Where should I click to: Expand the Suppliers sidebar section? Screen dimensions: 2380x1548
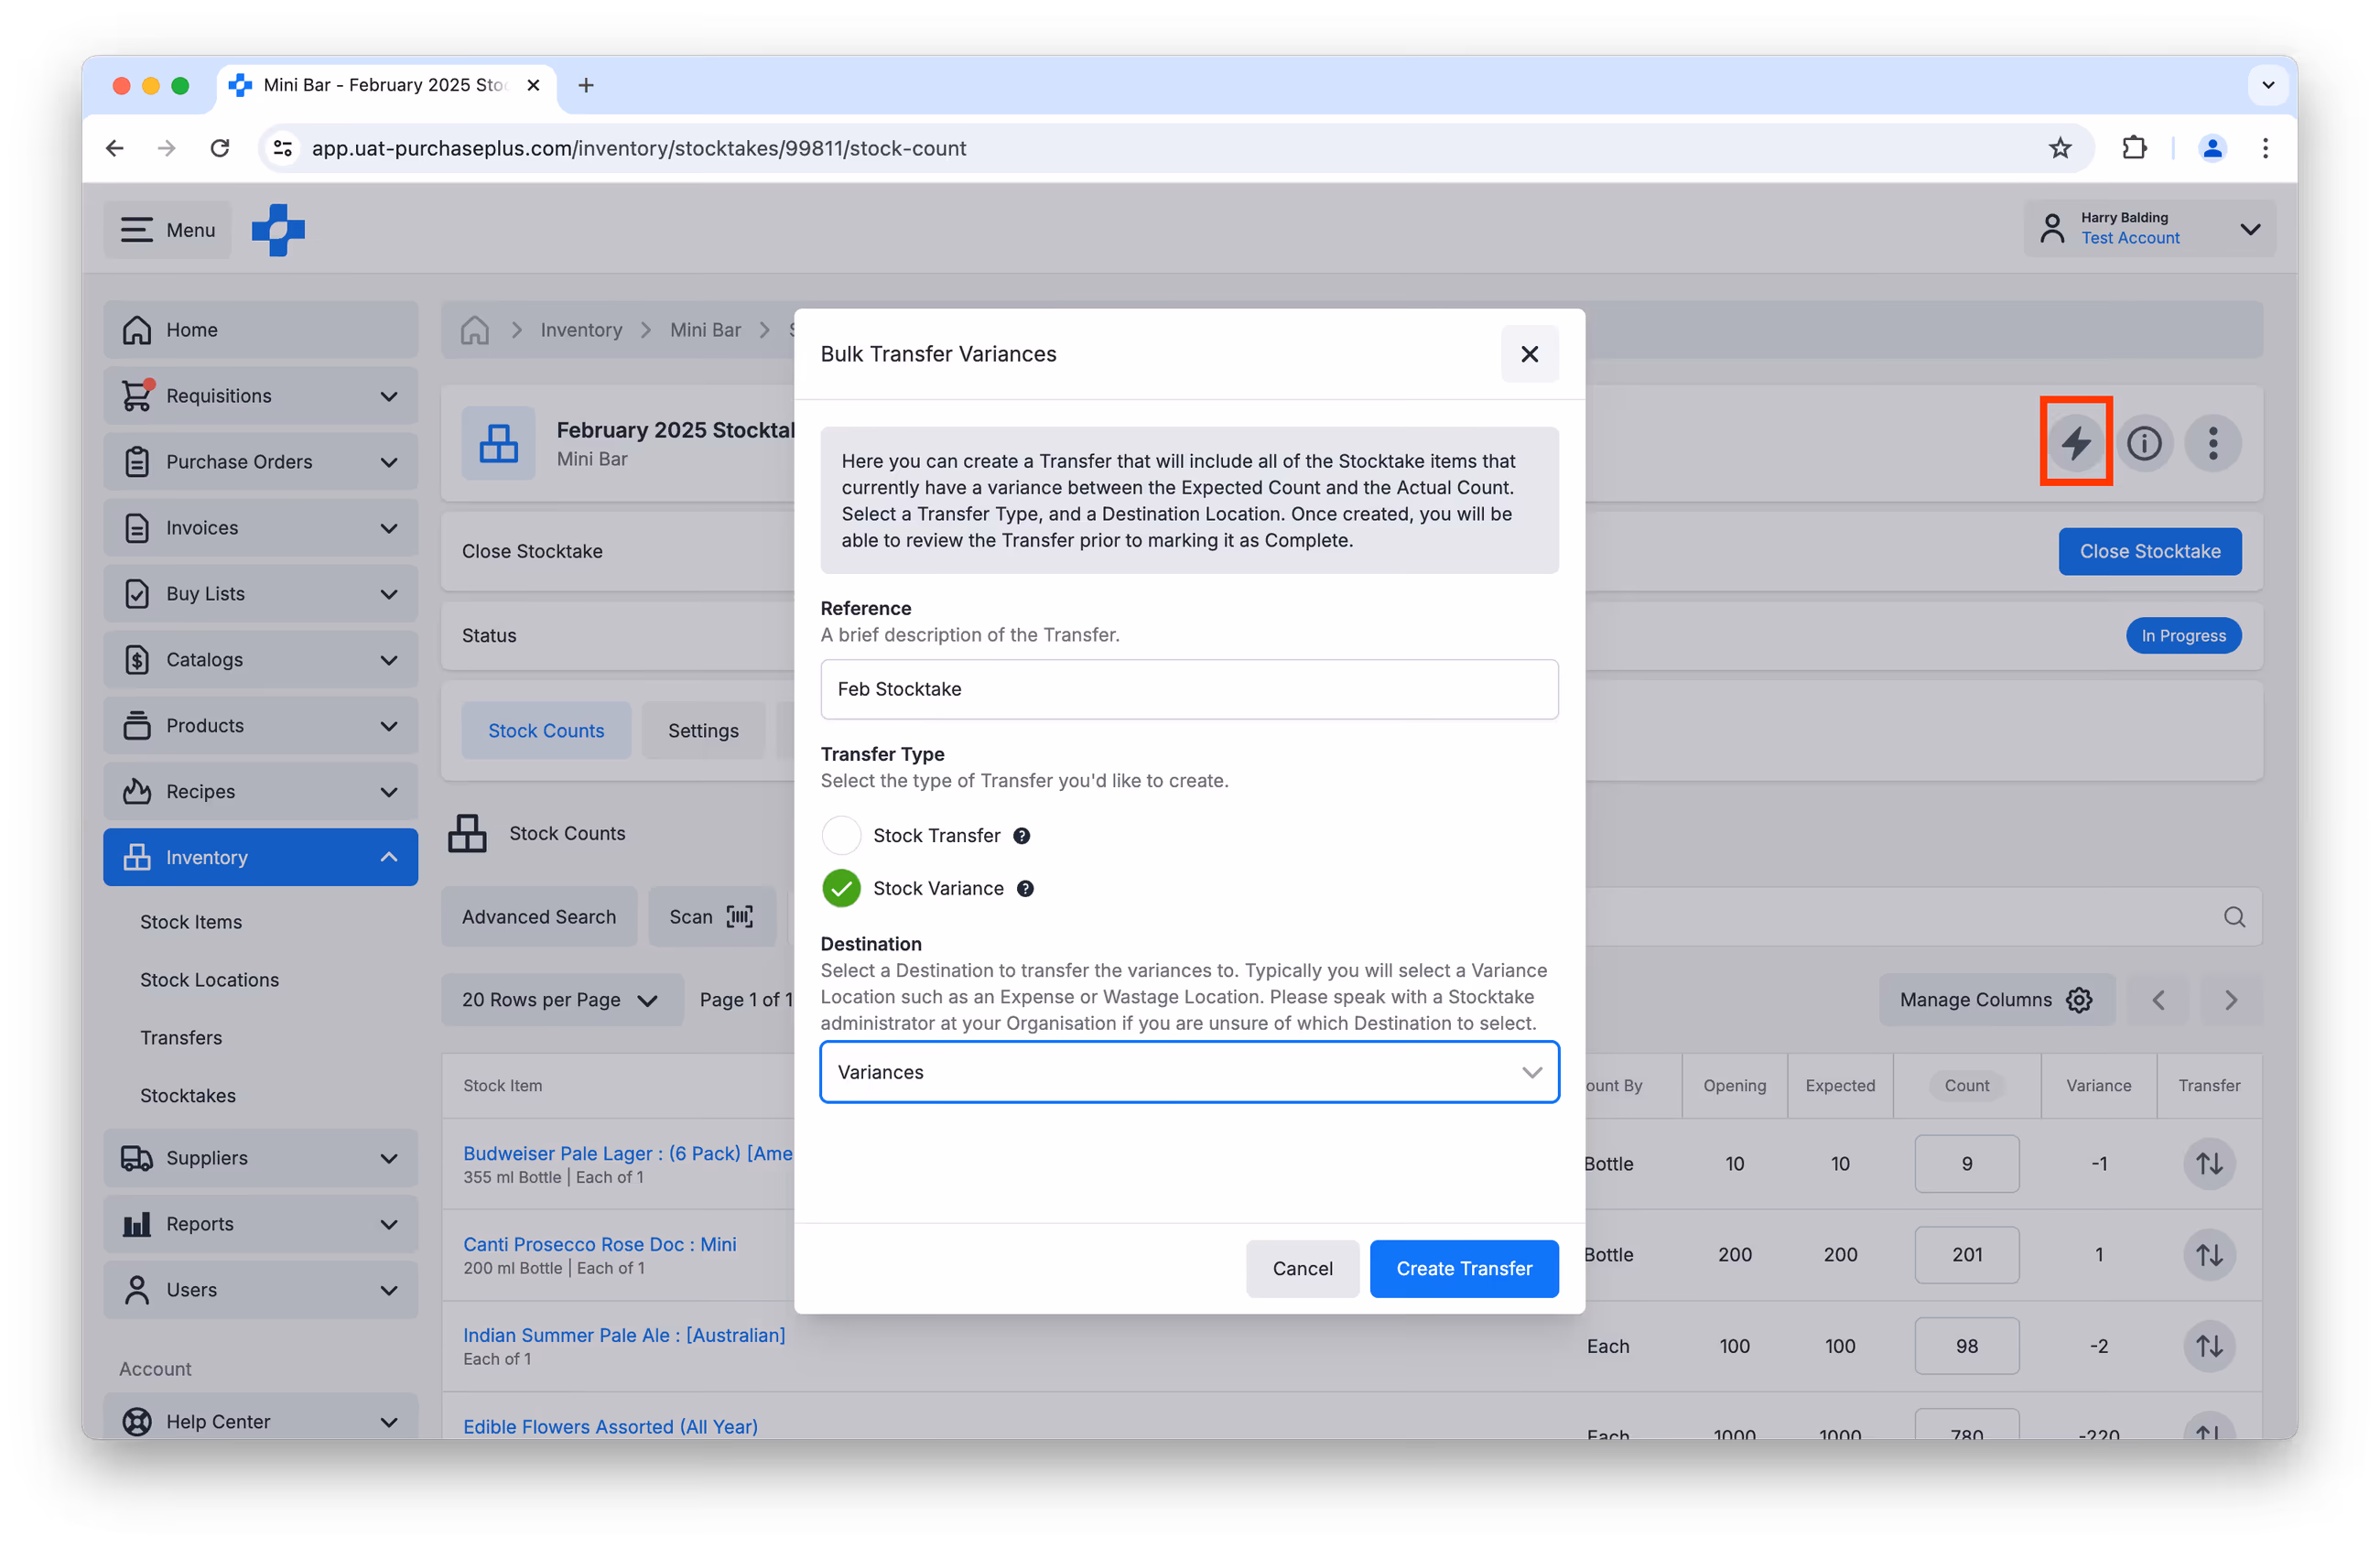(x=260, y=1158)
